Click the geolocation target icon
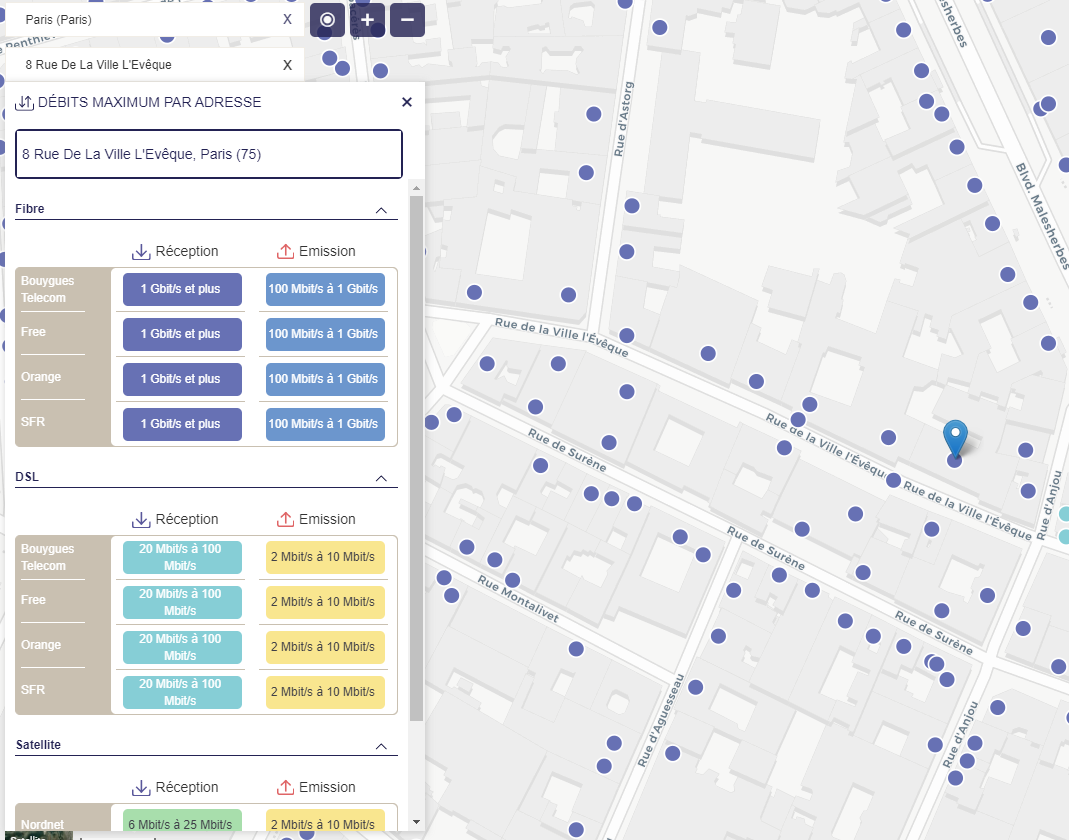The image size is (1069, 840). pyautogui.click(x=327, y=20)
